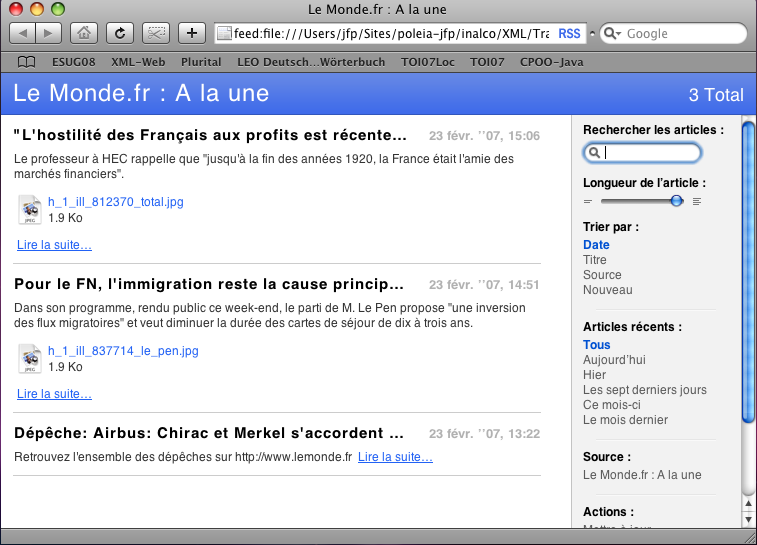This screenshot has width=757, height=545.
Task: Sort articles by Nouveau
Action: (608, 290)
